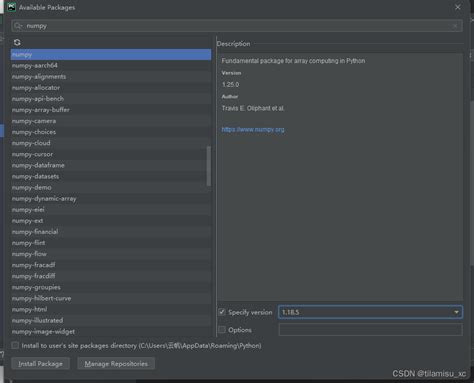
Task: Click the 1.18.5 version combo box
Action: click(x=370, y=312)
